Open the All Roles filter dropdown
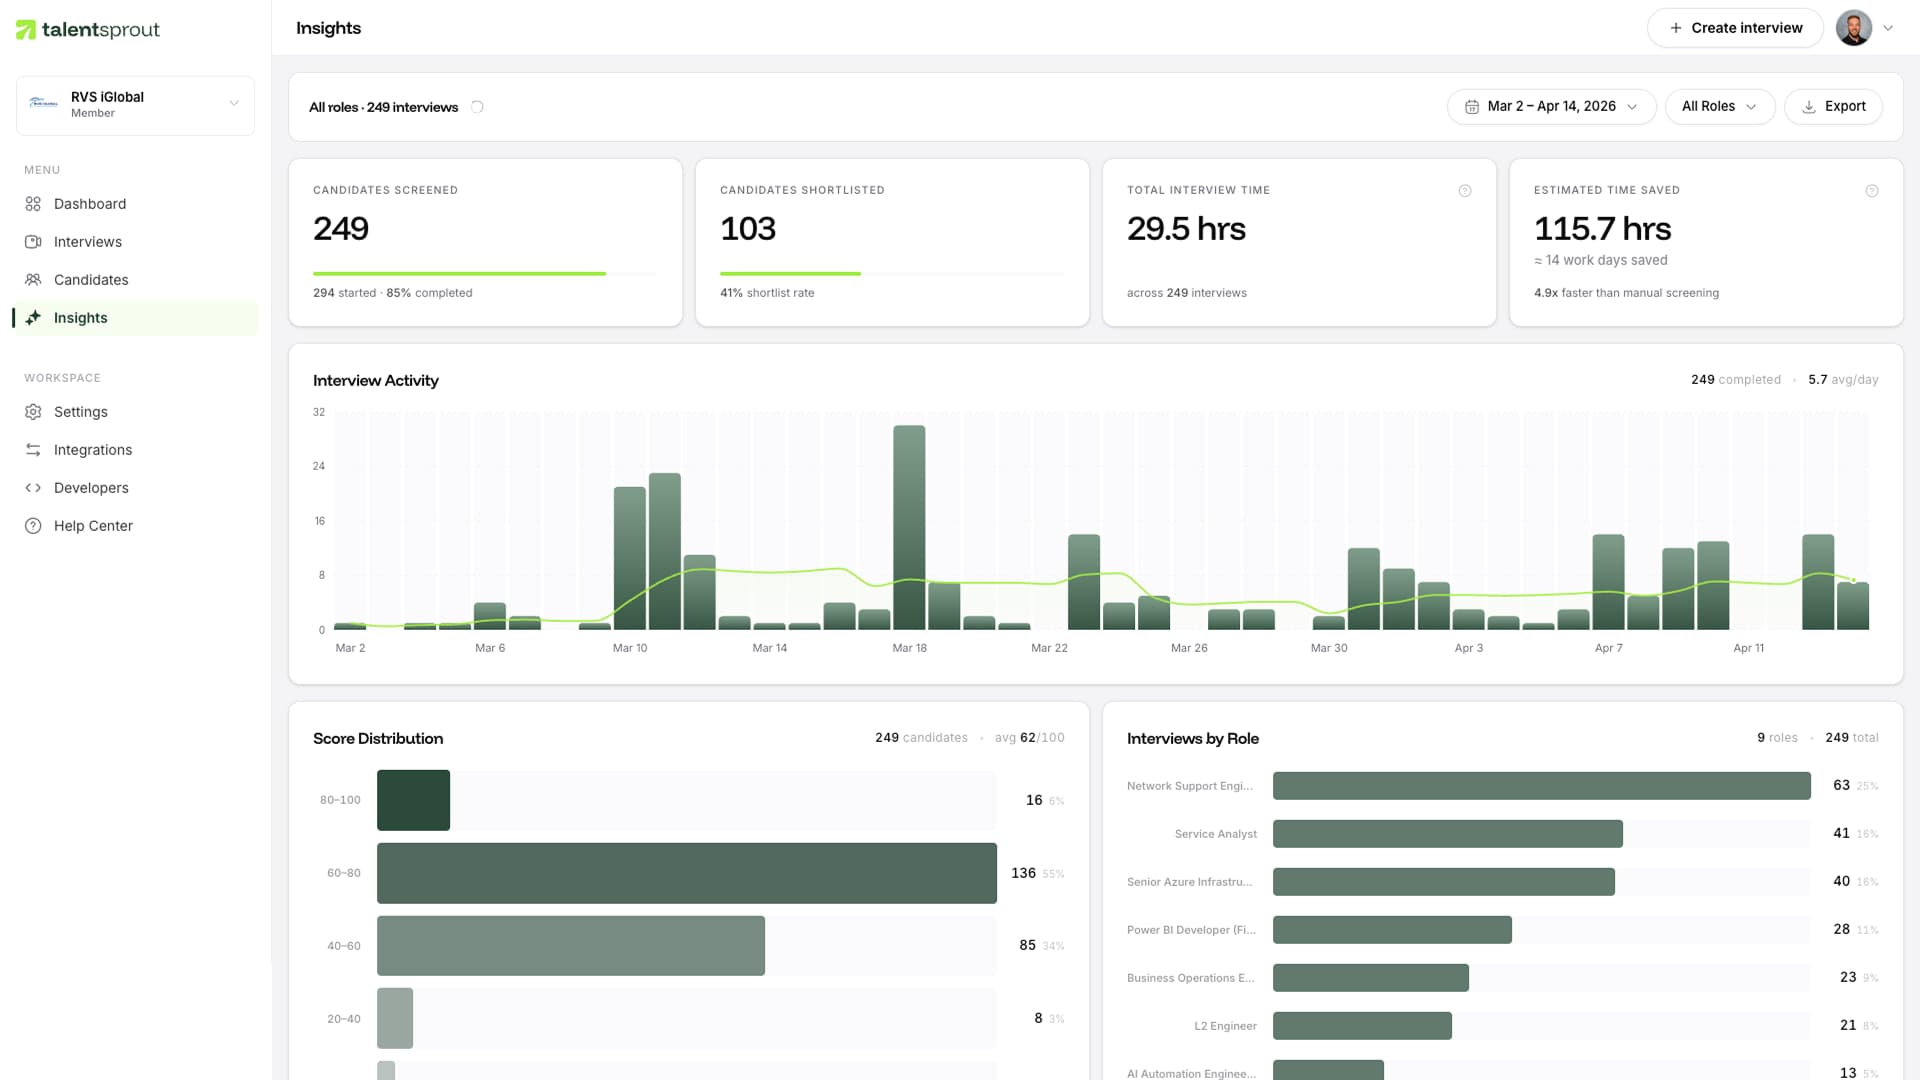 coord(1719,106)
